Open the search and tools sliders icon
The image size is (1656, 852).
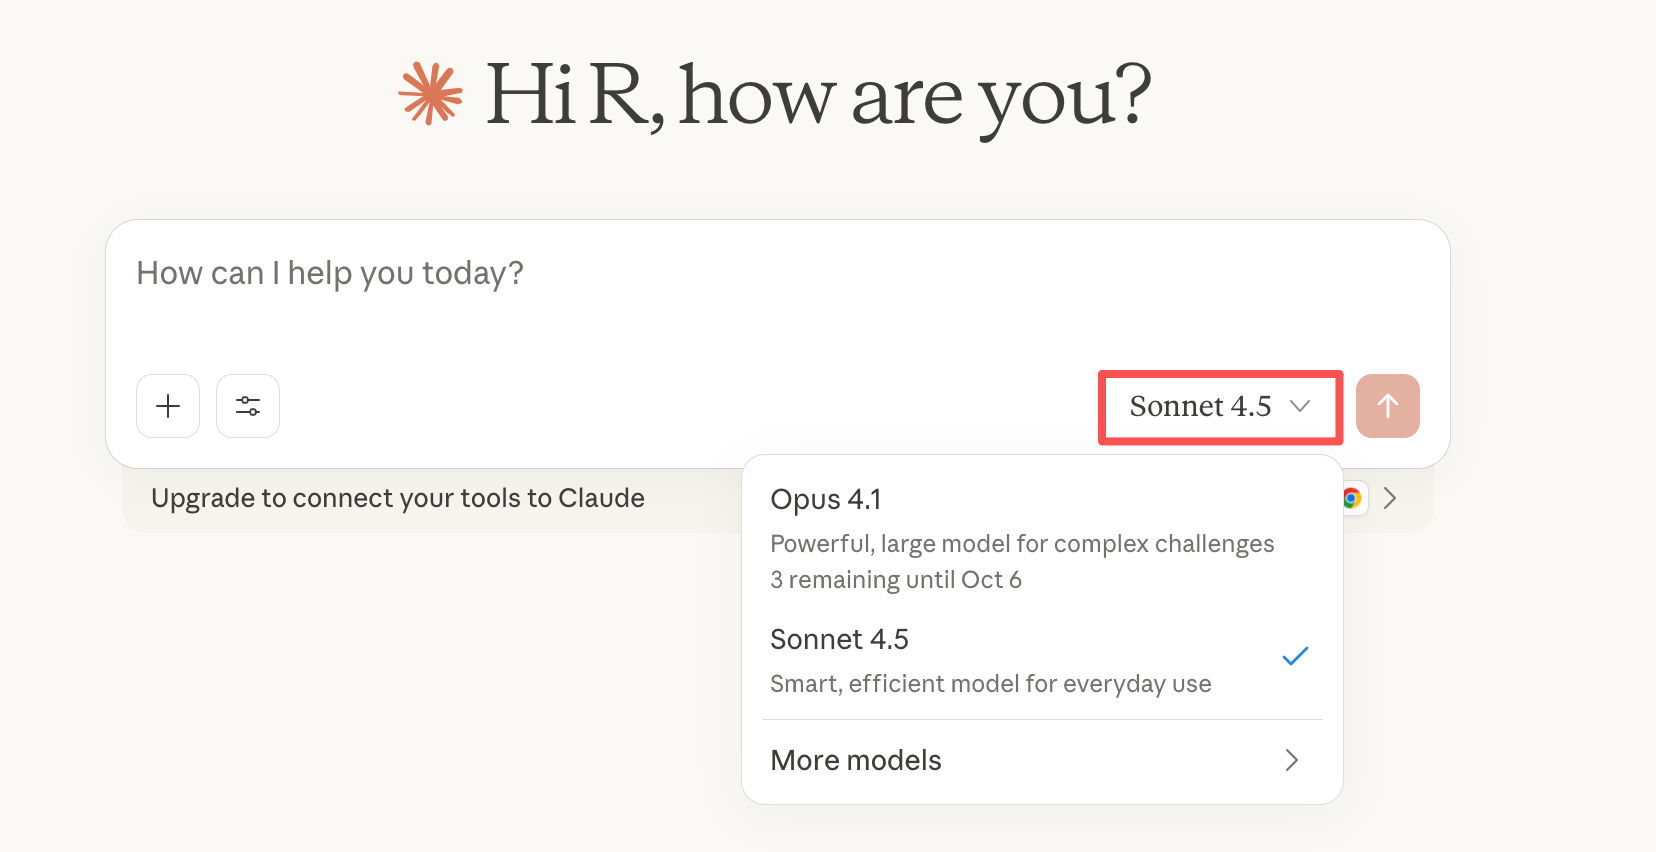(248, 406)
